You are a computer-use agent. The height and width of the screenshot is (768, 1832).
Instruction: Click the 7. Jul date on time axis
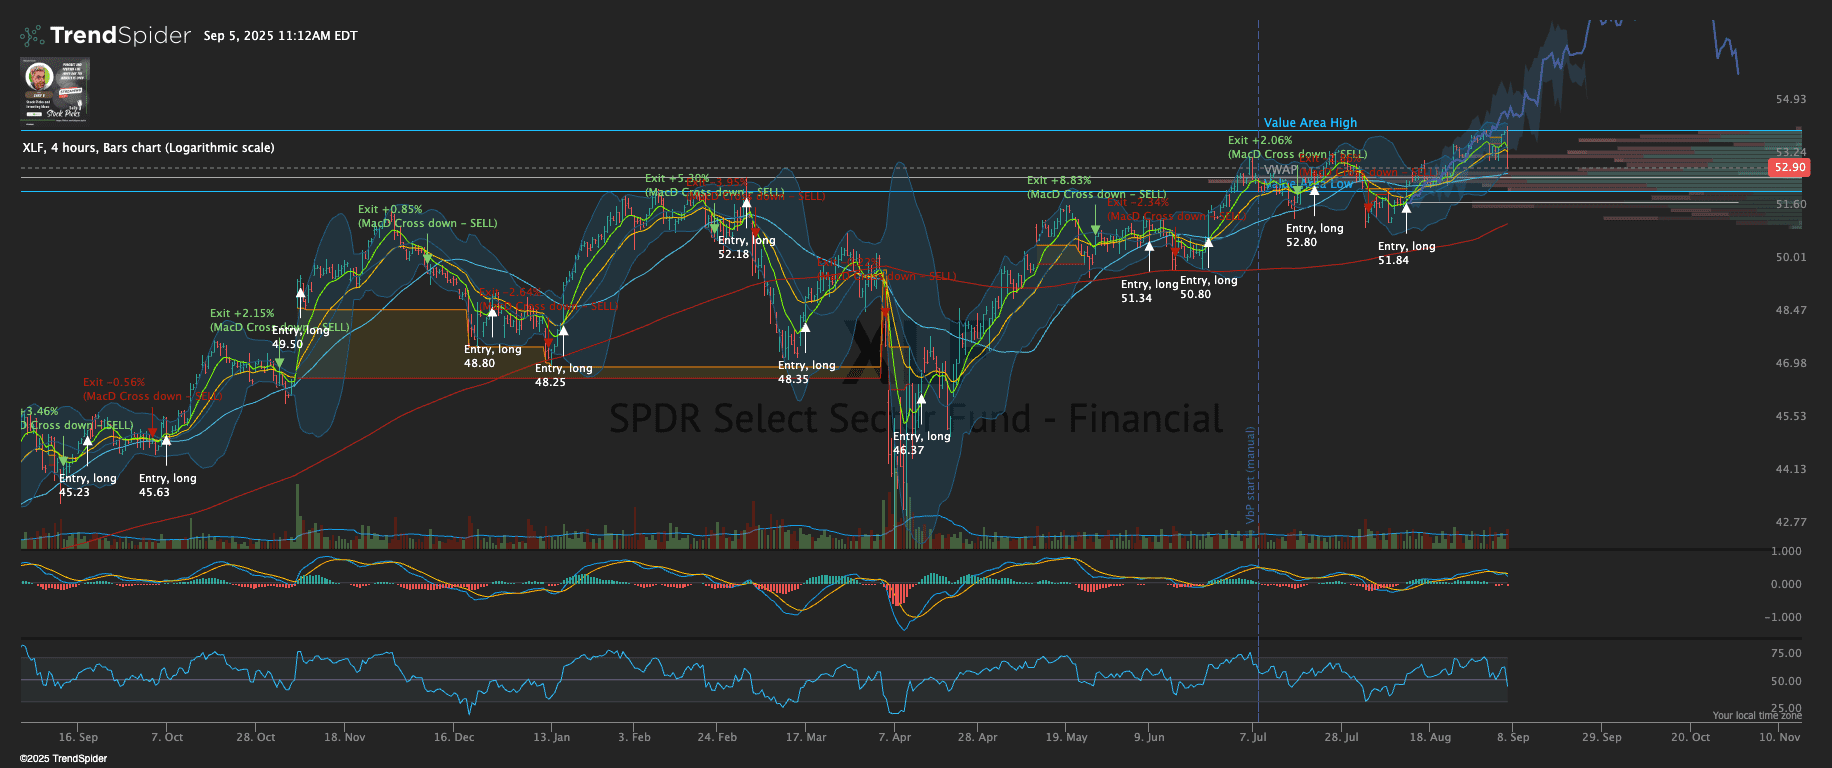[x=1253, y=737]
